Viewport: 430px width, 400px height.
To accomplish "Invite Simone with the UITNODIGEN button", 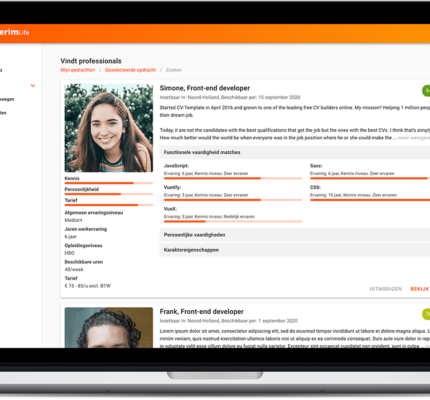I will [386, 289].
